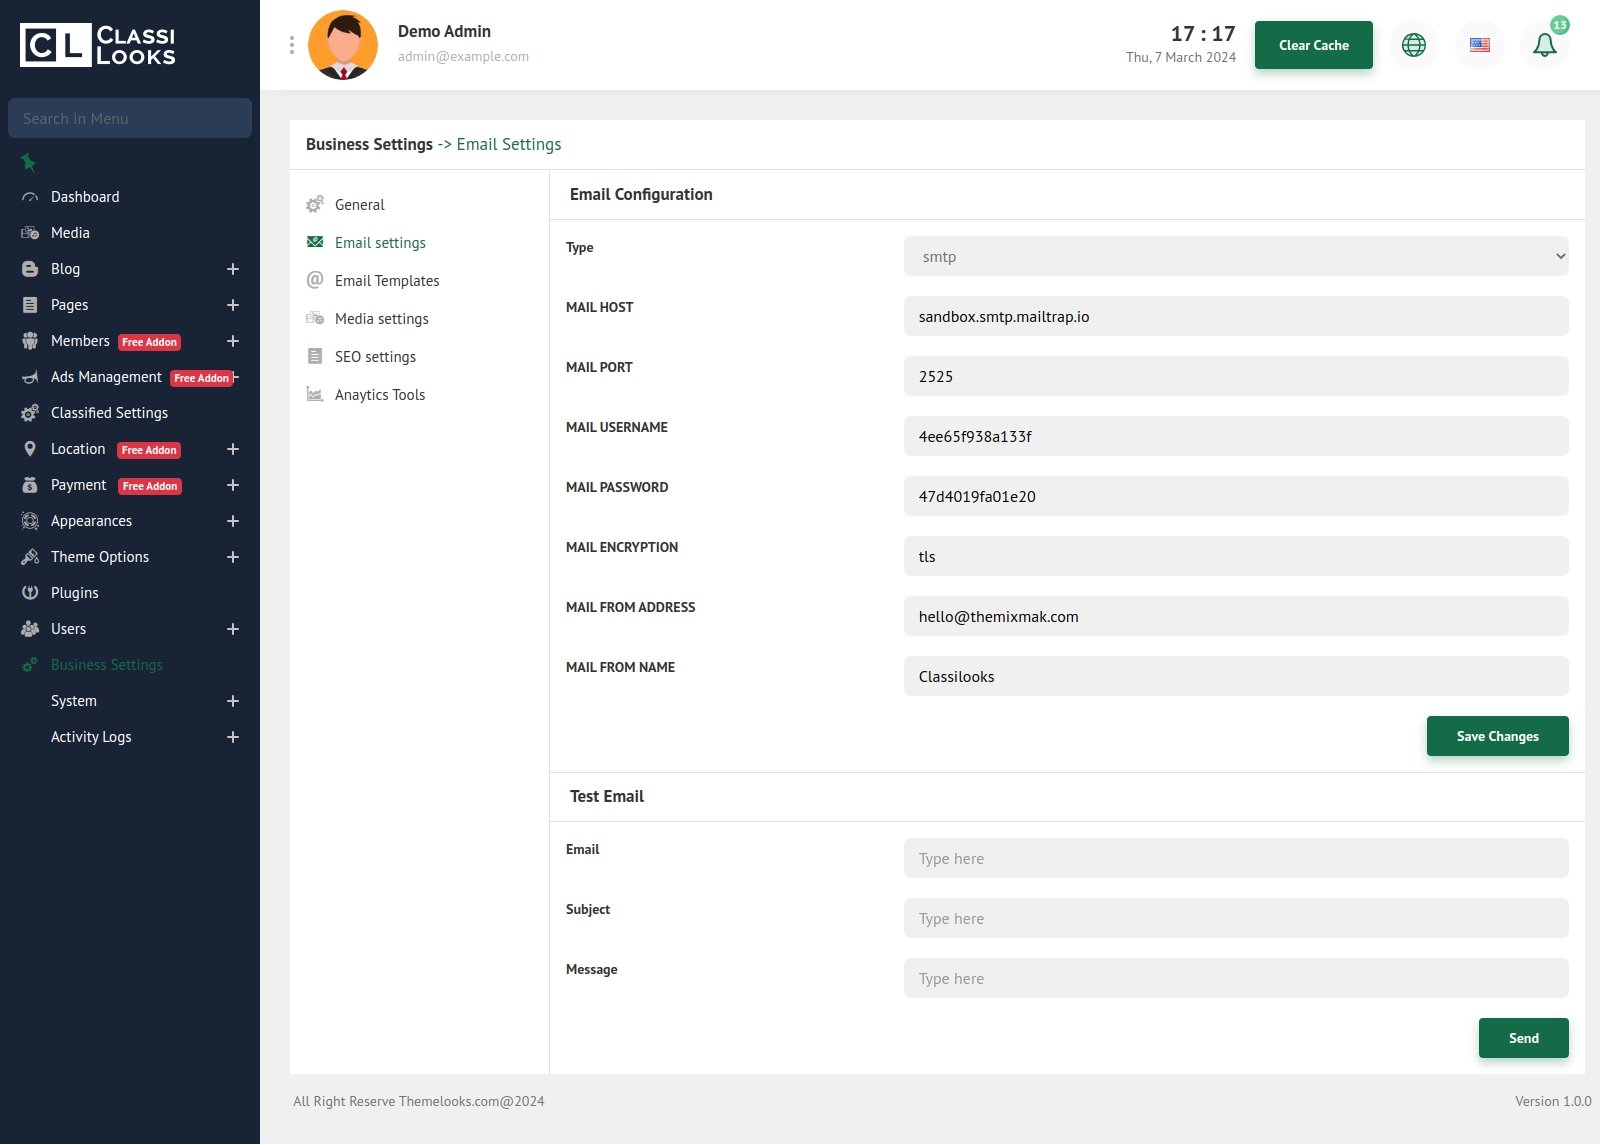Select the SEO settings tab

coord(375,357)
